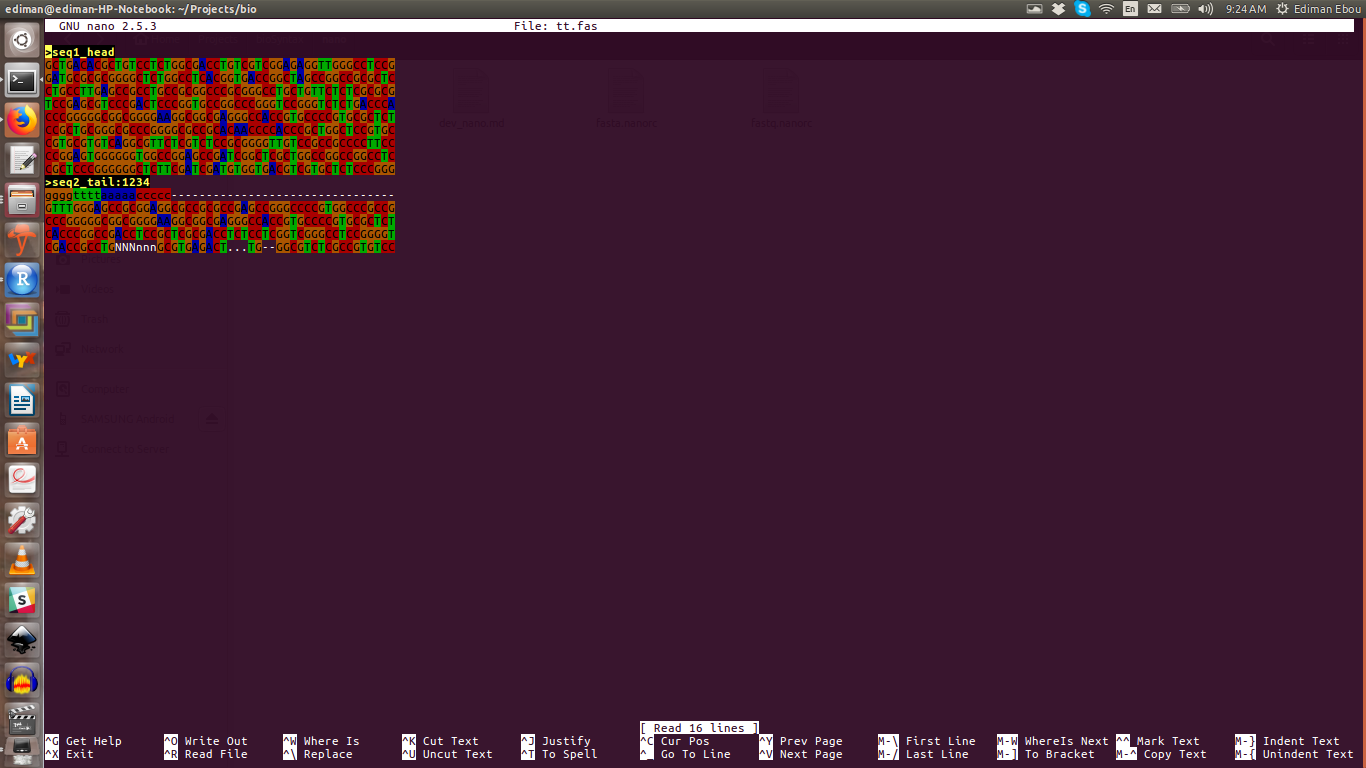Click the 'Prev Page' shortcut label
The height and width of the screenshot is (768, 1366).
pos(811,741)
